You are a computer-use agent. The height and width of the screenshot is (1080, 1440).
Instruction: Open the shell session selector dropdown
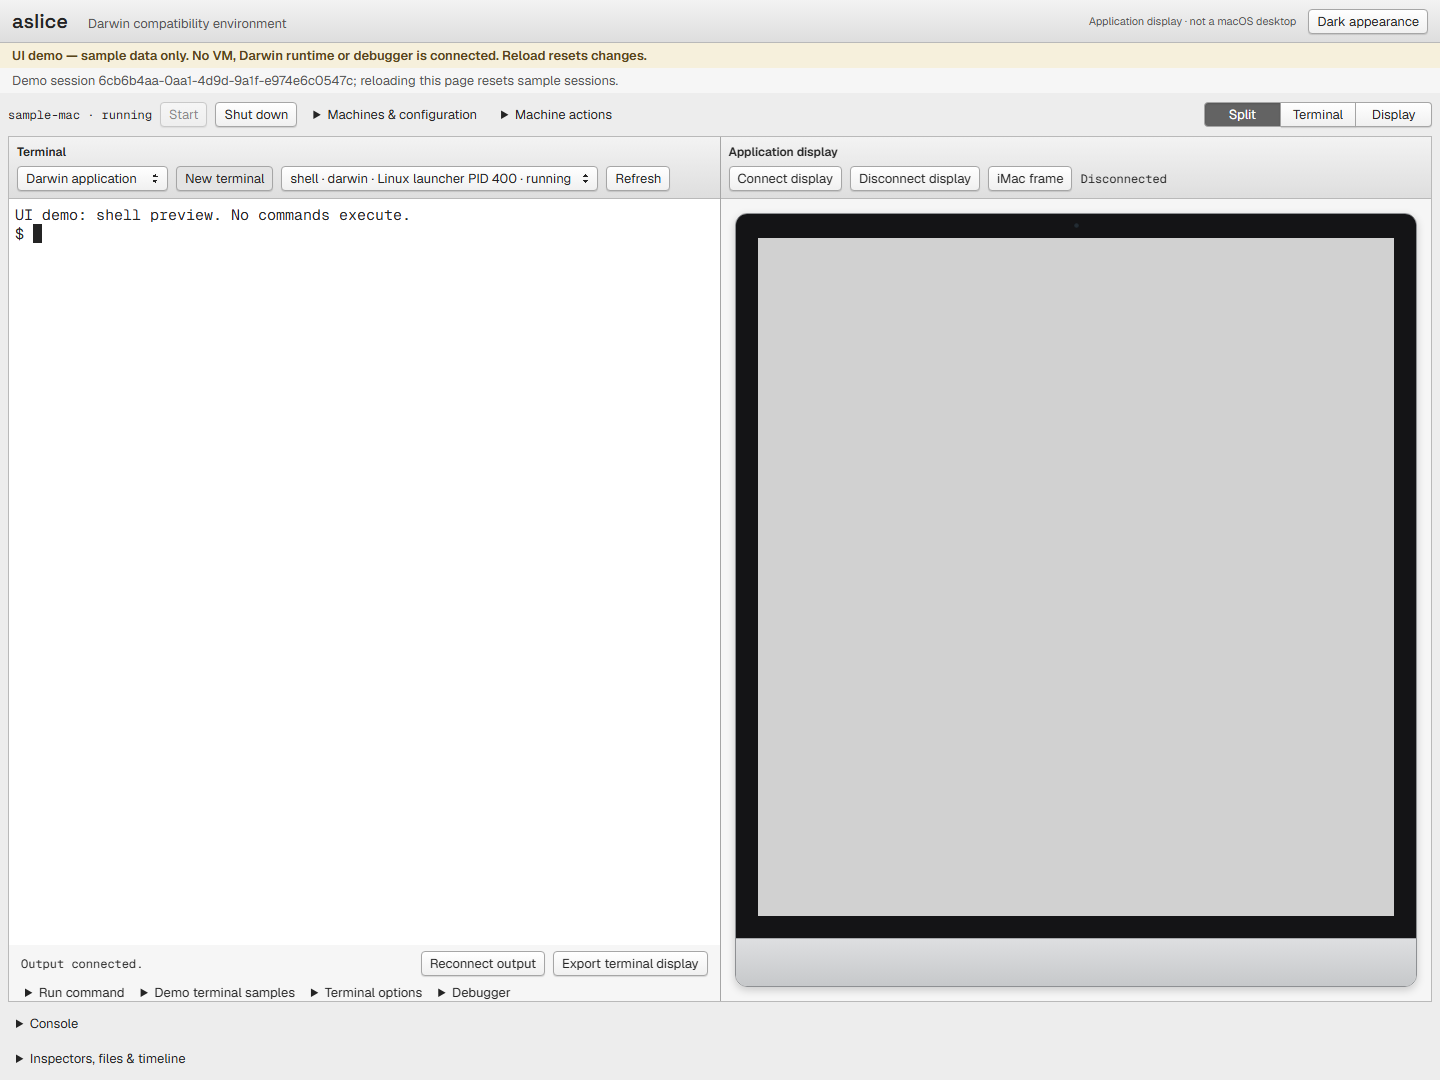pos(439,179)
